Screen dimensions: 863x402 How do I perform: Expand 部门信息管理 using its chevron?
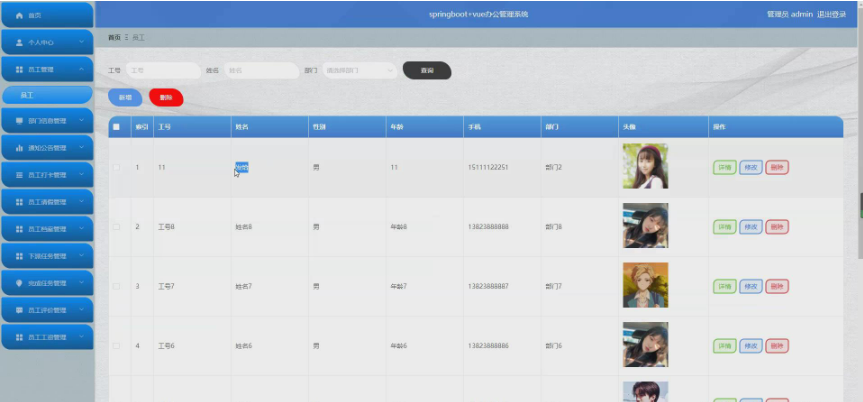click(81, 121)
